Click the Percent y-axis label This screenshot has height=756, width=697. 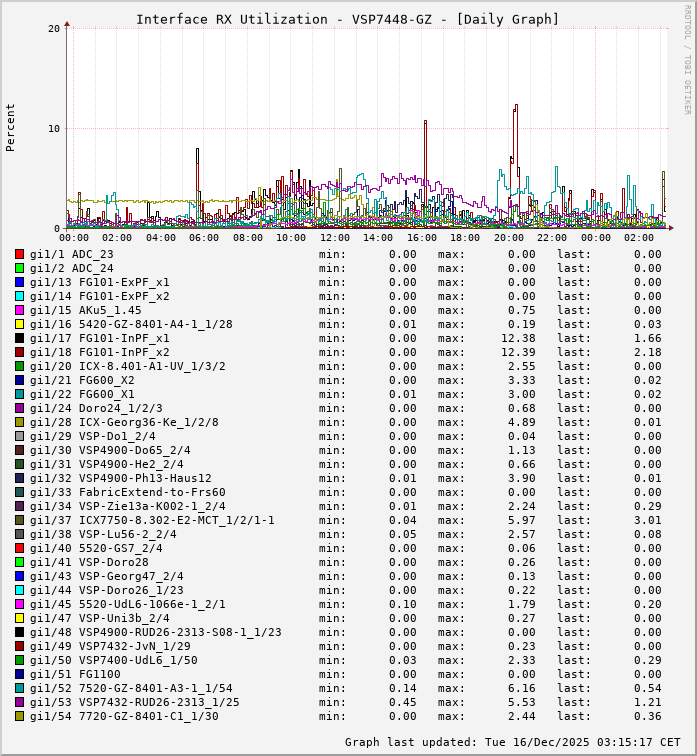(11, 127)
